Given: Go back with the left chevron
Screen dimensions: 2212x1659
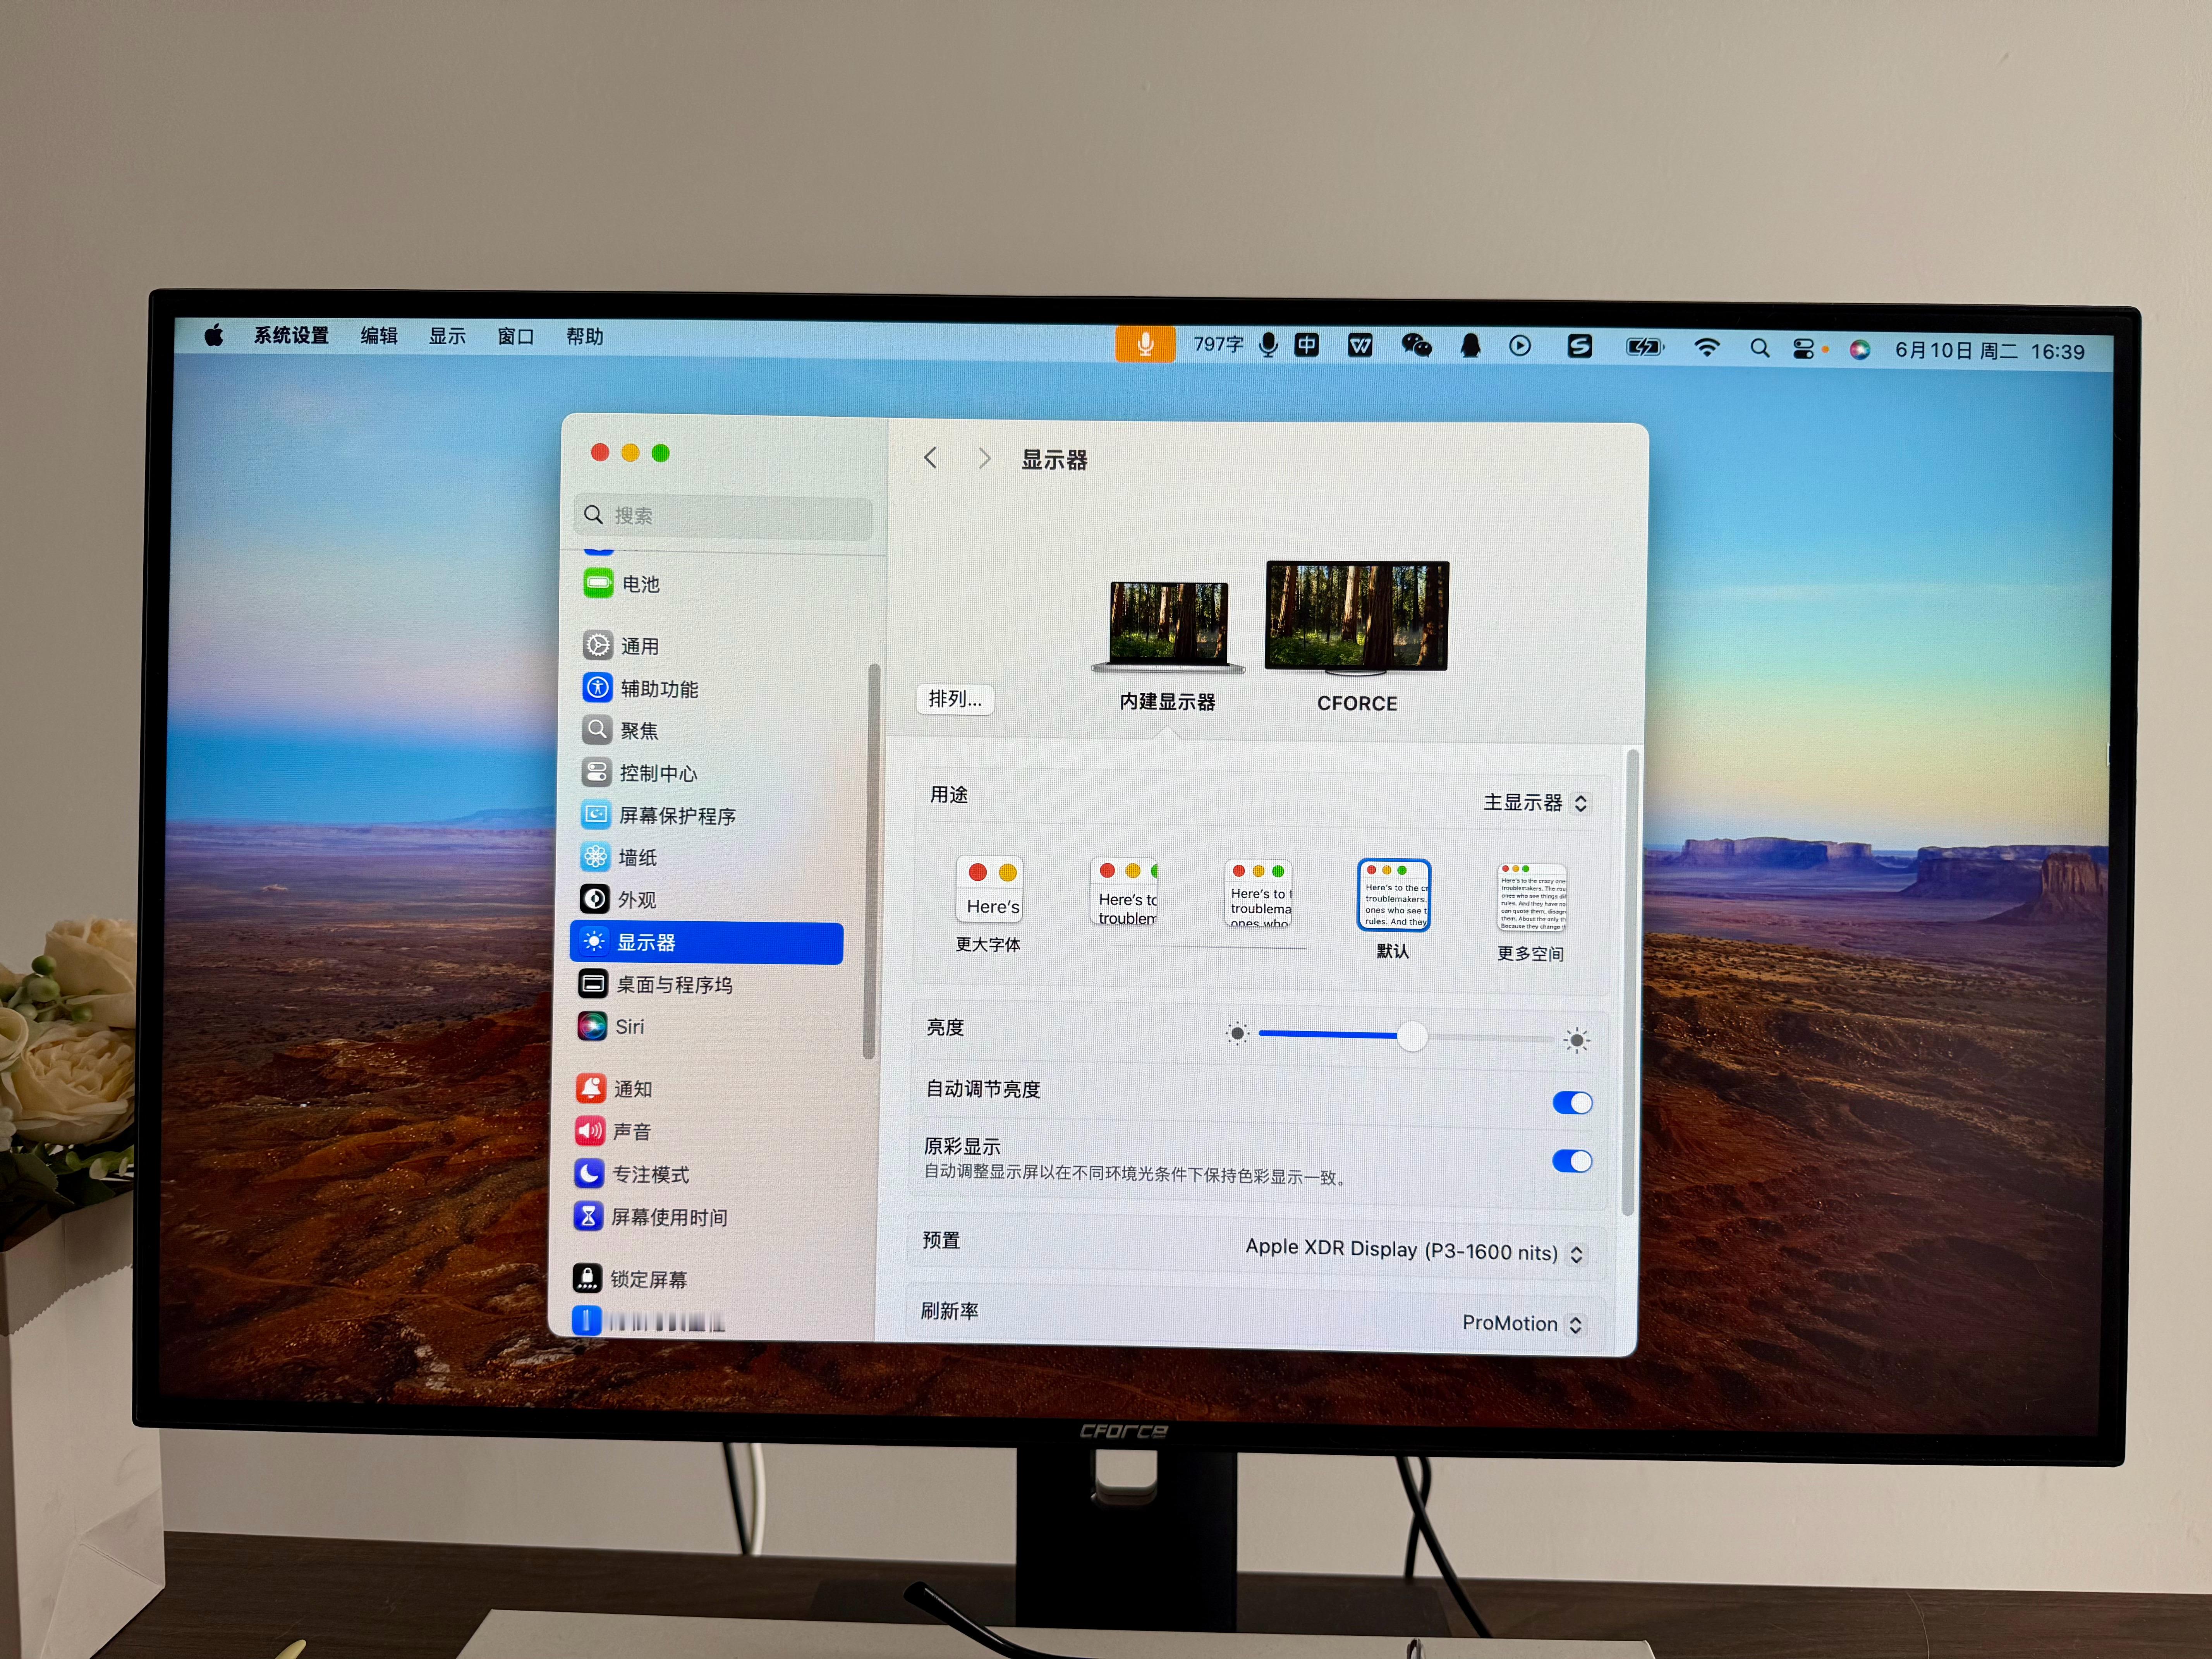Looking at the screenshot, I should click(x=930, y=458).
